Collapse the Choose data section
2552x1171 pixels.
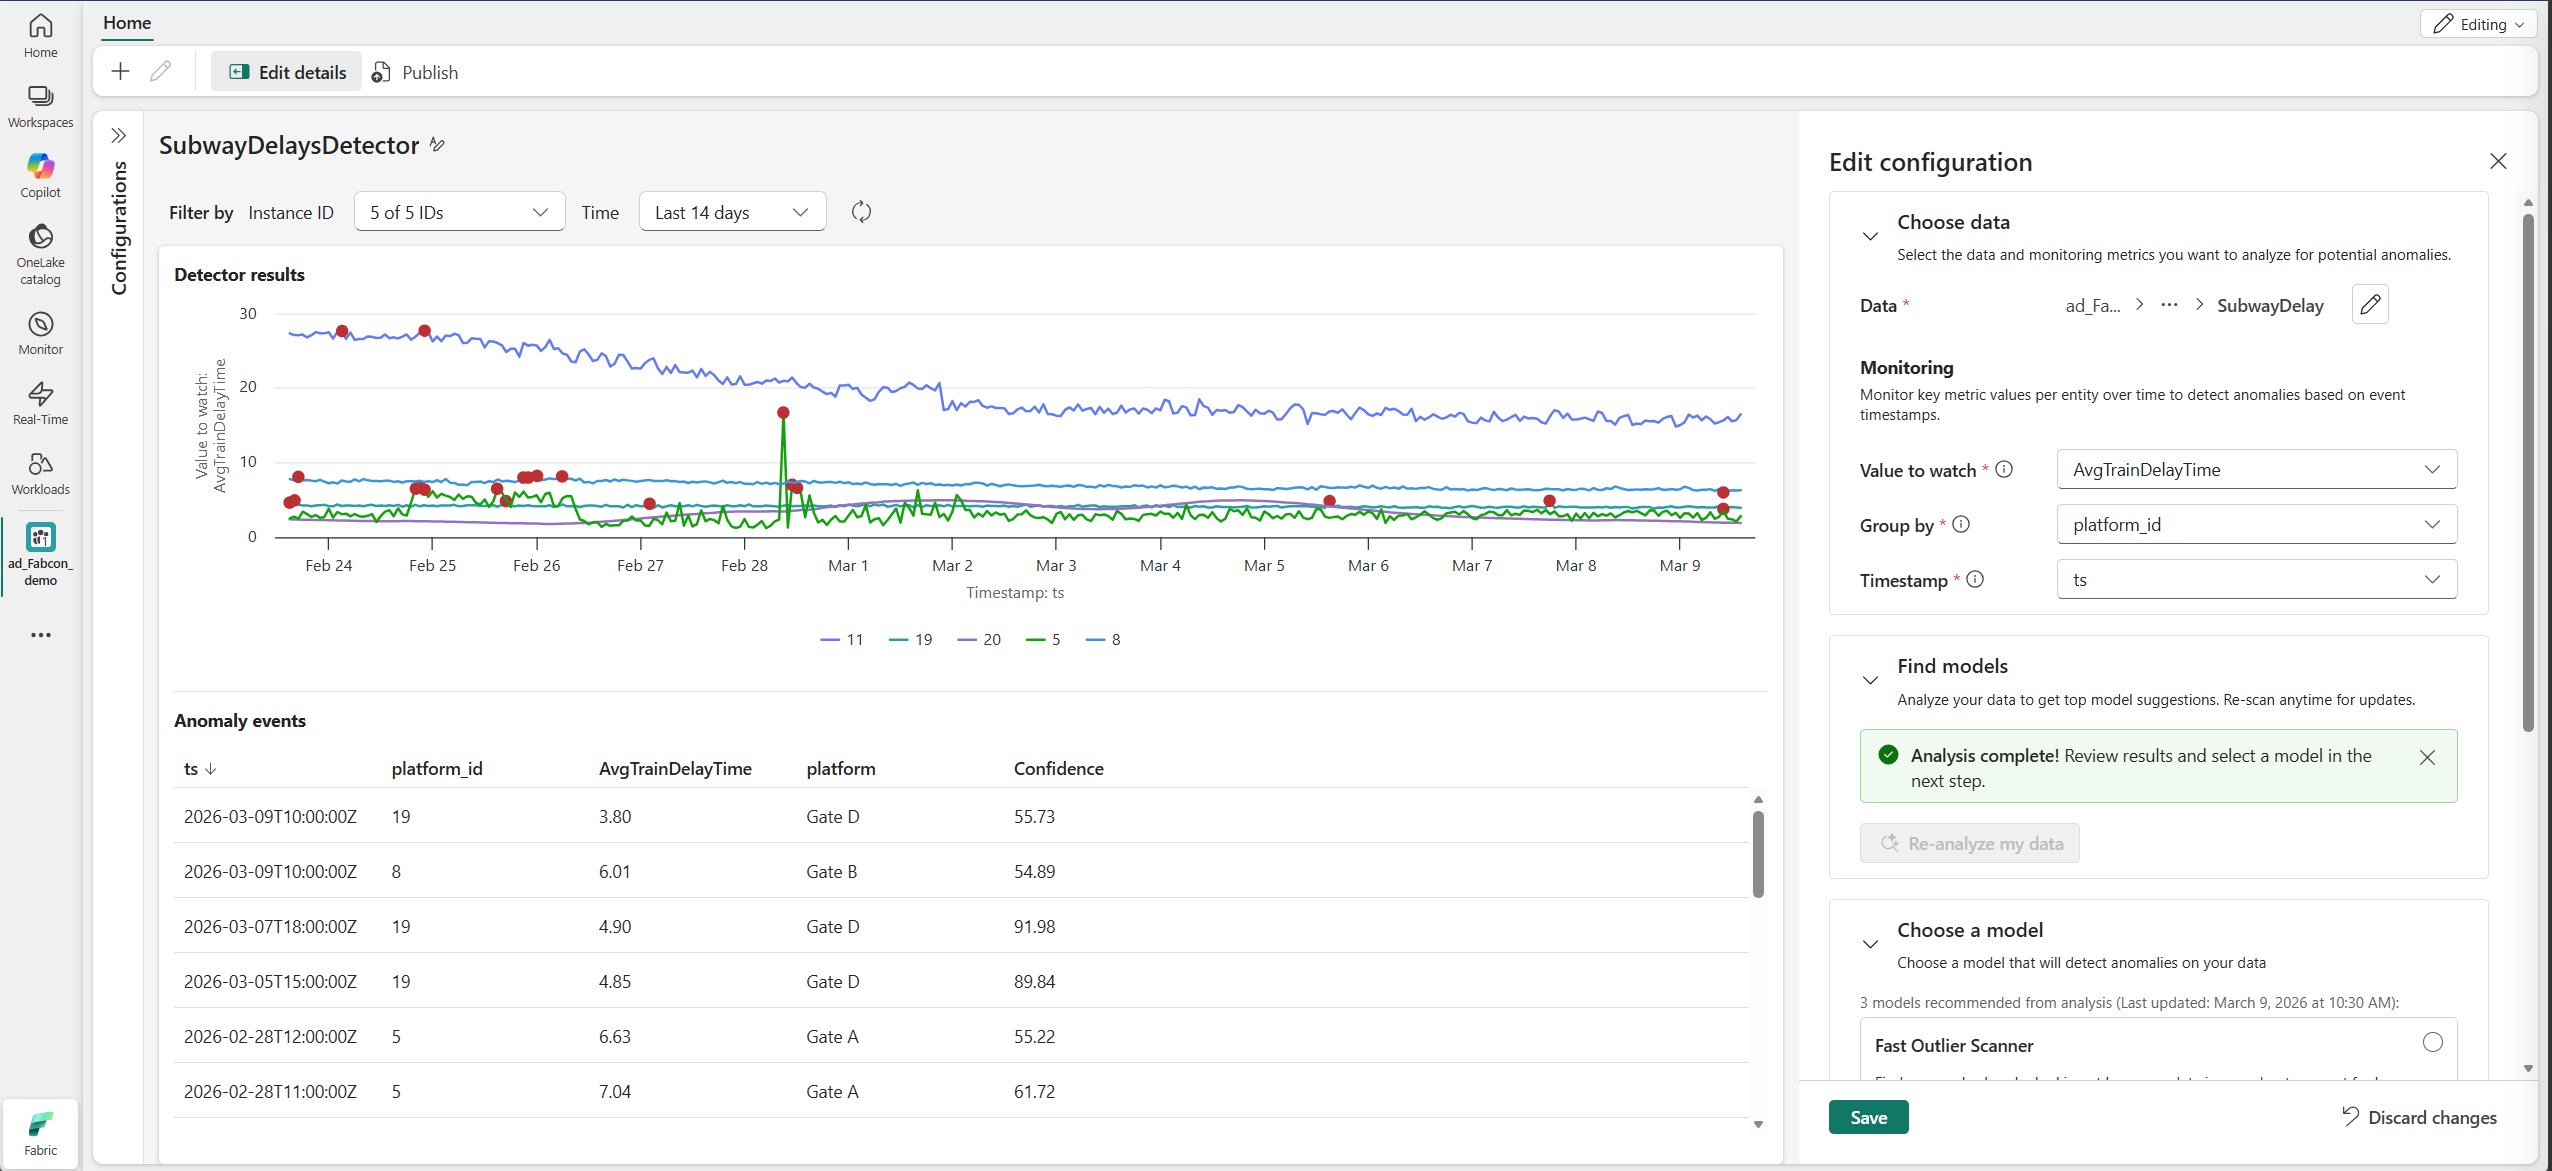[1870, 235]
